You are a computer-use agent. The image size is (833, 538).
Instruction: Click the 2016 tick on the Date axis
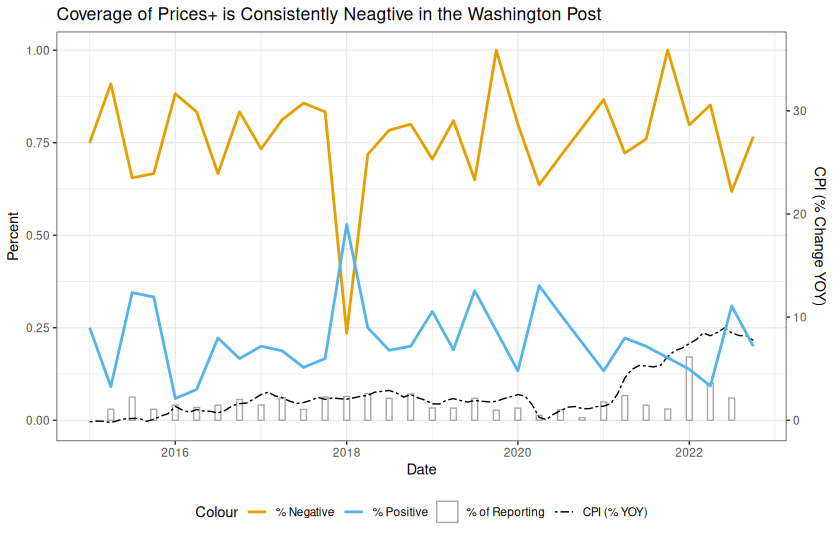tap(175, 452)
